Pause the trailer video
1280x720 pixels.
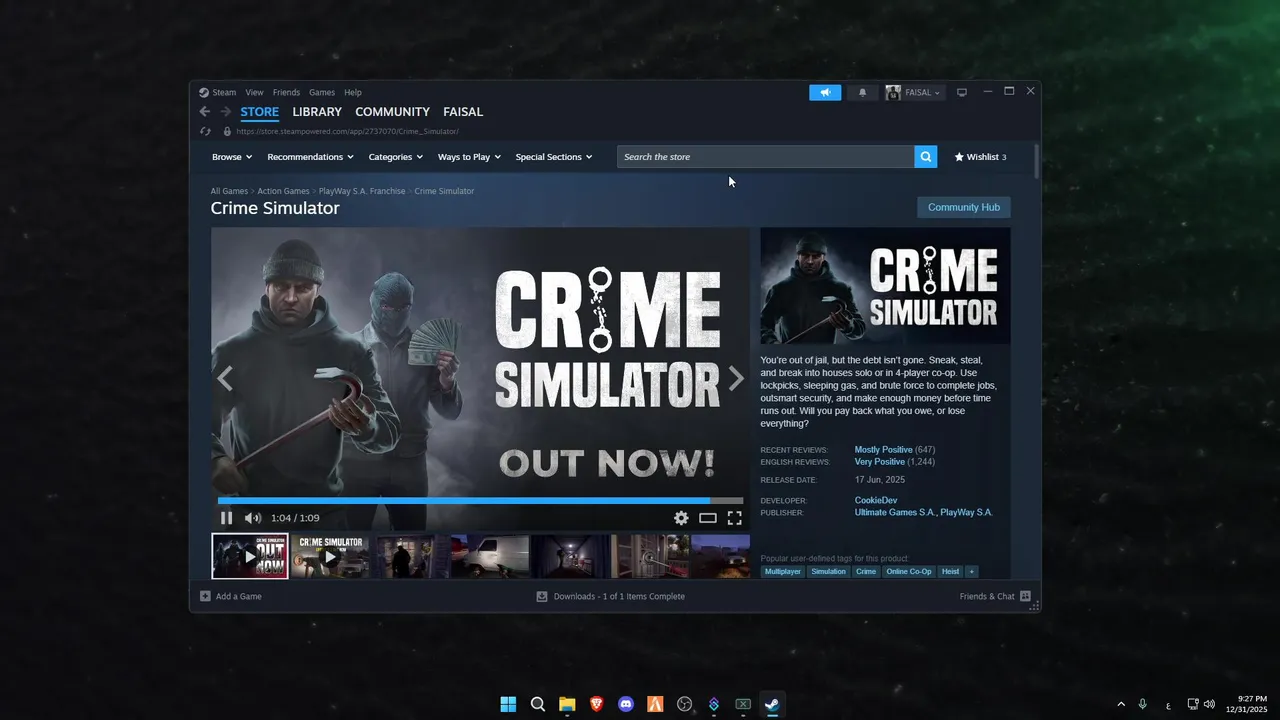[226, 518]
